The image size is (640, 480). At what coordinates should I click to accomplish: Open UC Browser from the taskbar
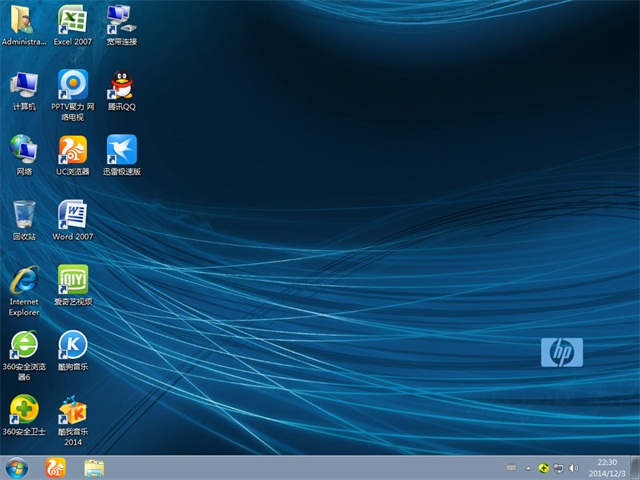pyautogui.click(x=55, y=467)
